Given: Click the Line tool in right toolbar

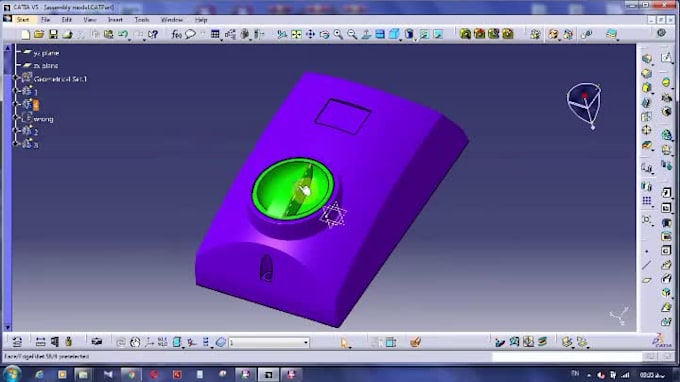Looking at the screenshot, I should [x=647, y=265].
